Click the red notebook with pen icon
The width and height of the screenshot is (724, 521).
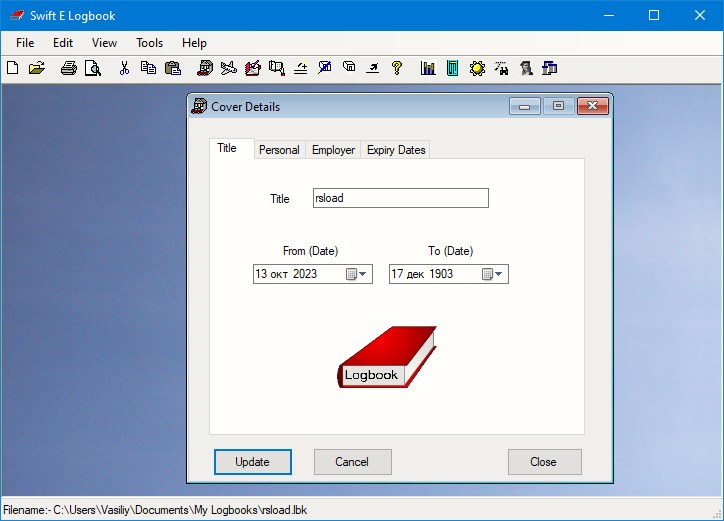[253, 68]
